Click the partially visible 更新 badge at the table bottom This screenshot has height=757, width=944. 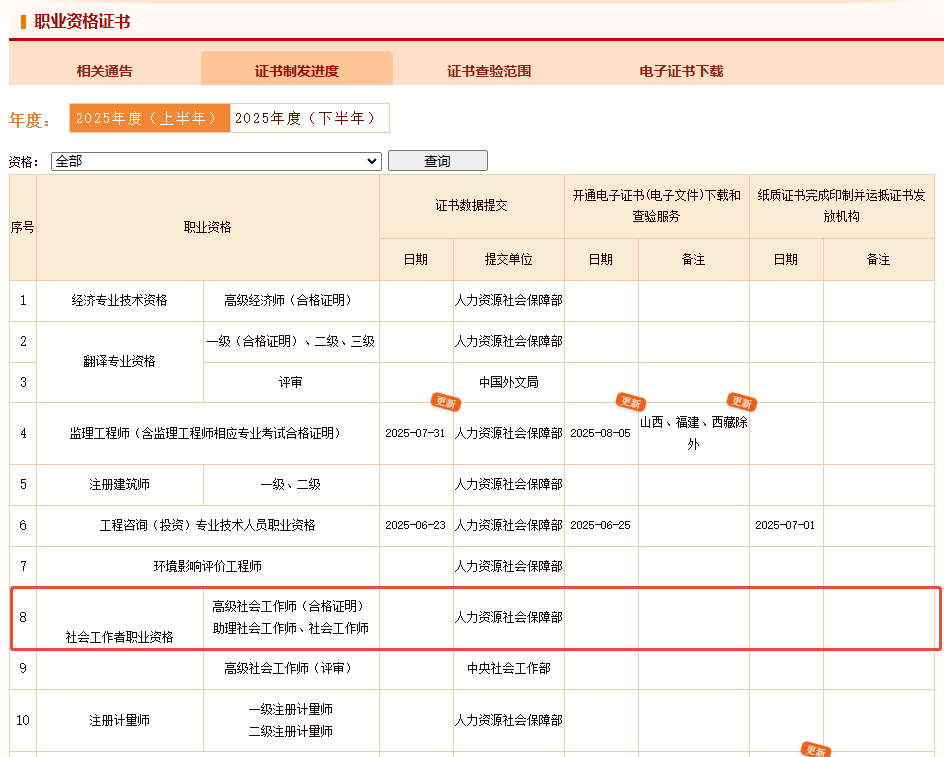[815, 750]
